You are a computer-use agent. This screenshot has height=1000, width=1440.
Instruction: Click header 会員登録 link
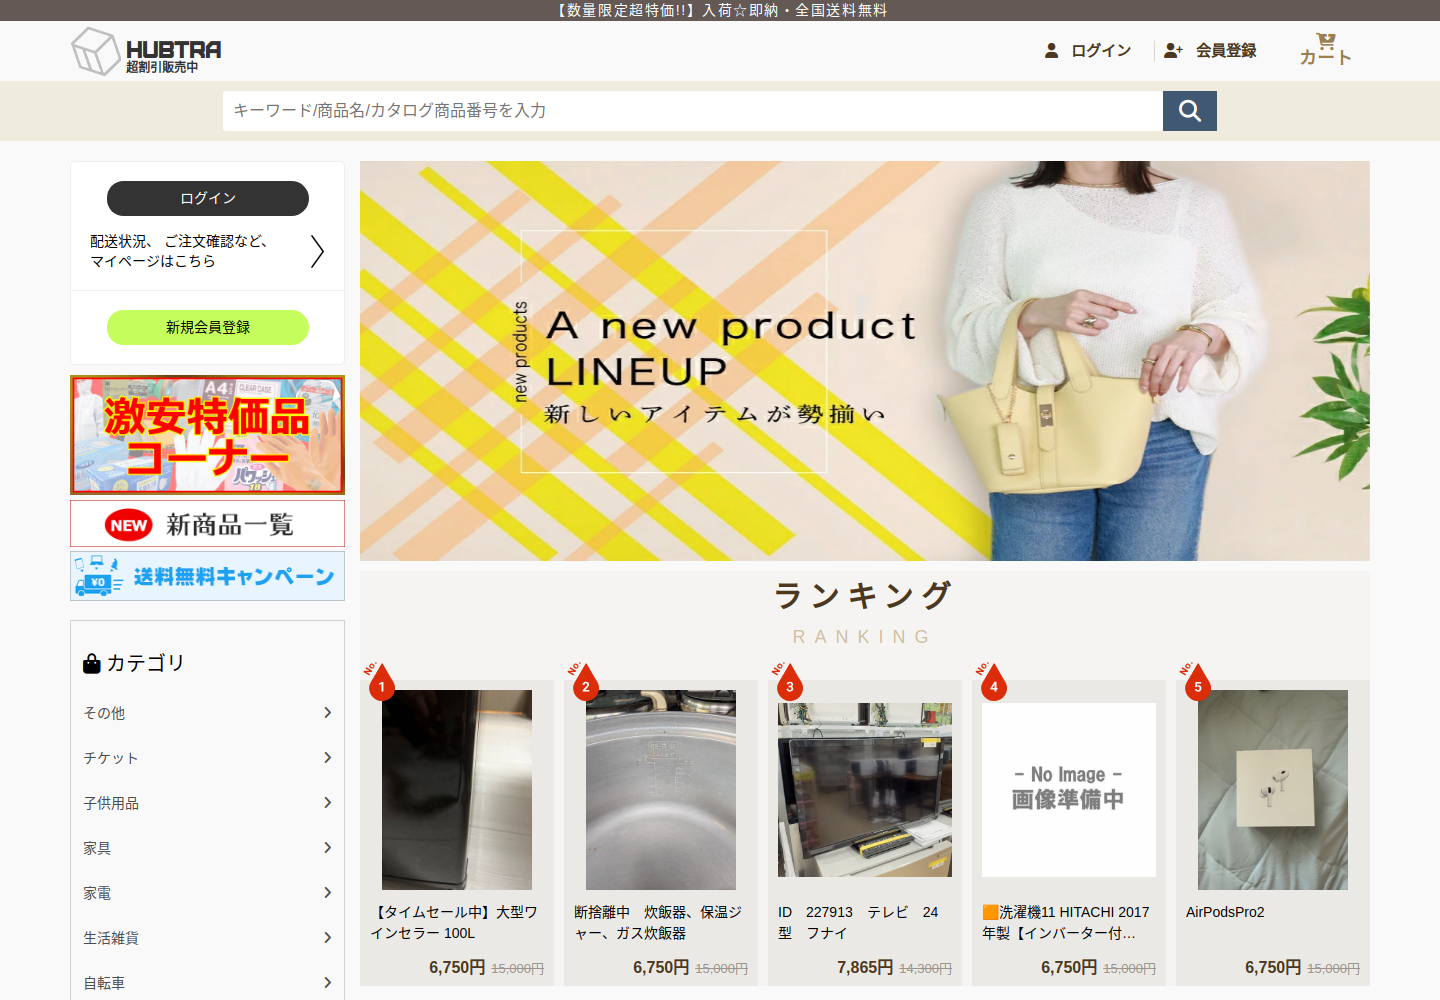(1226, 50)
